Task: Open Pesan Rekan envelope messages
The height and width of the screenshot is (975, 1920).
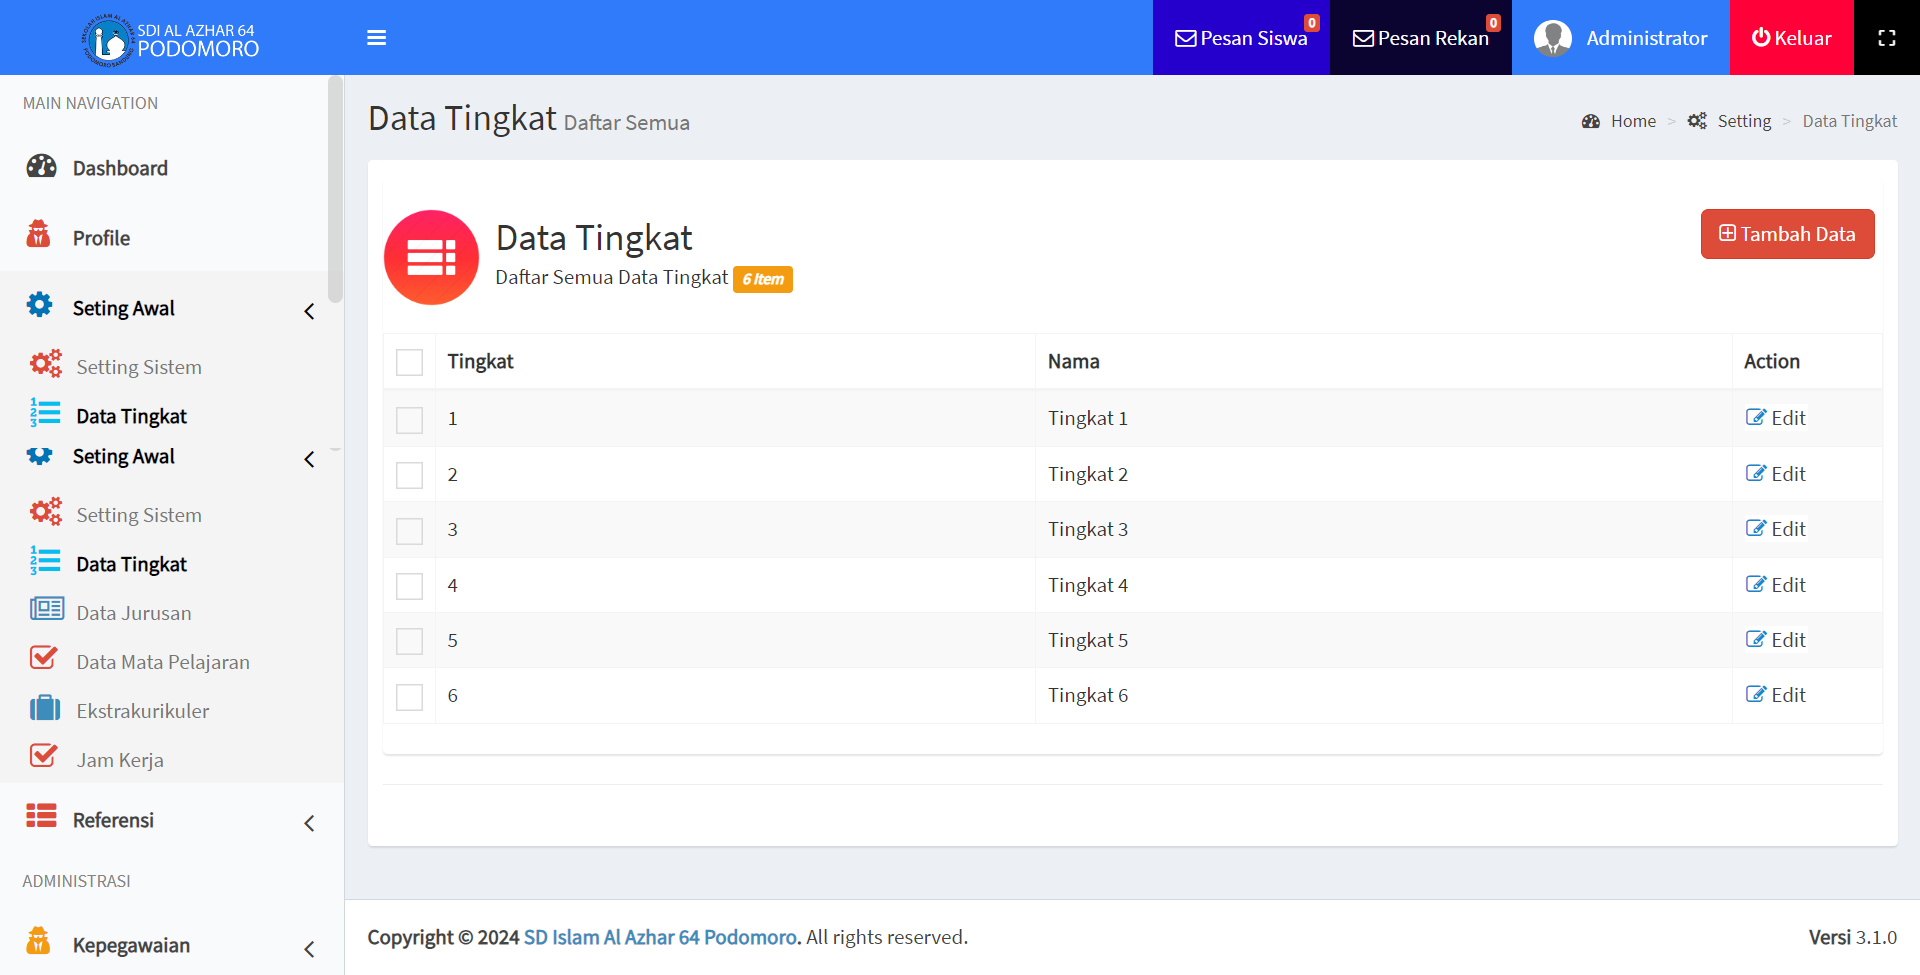Action: [x=1420, y=38]
